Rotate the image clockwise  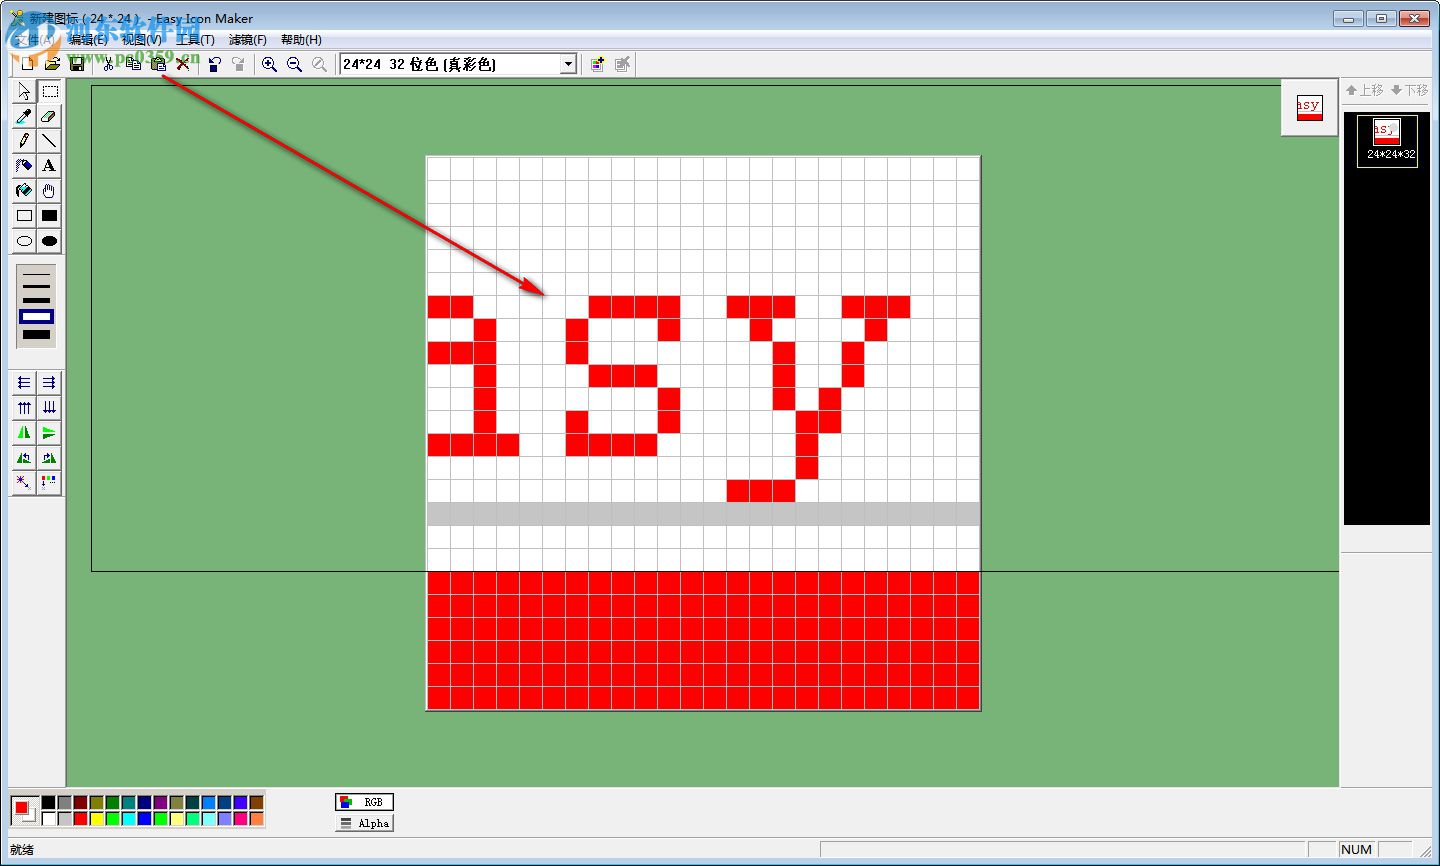pos(49,458)
